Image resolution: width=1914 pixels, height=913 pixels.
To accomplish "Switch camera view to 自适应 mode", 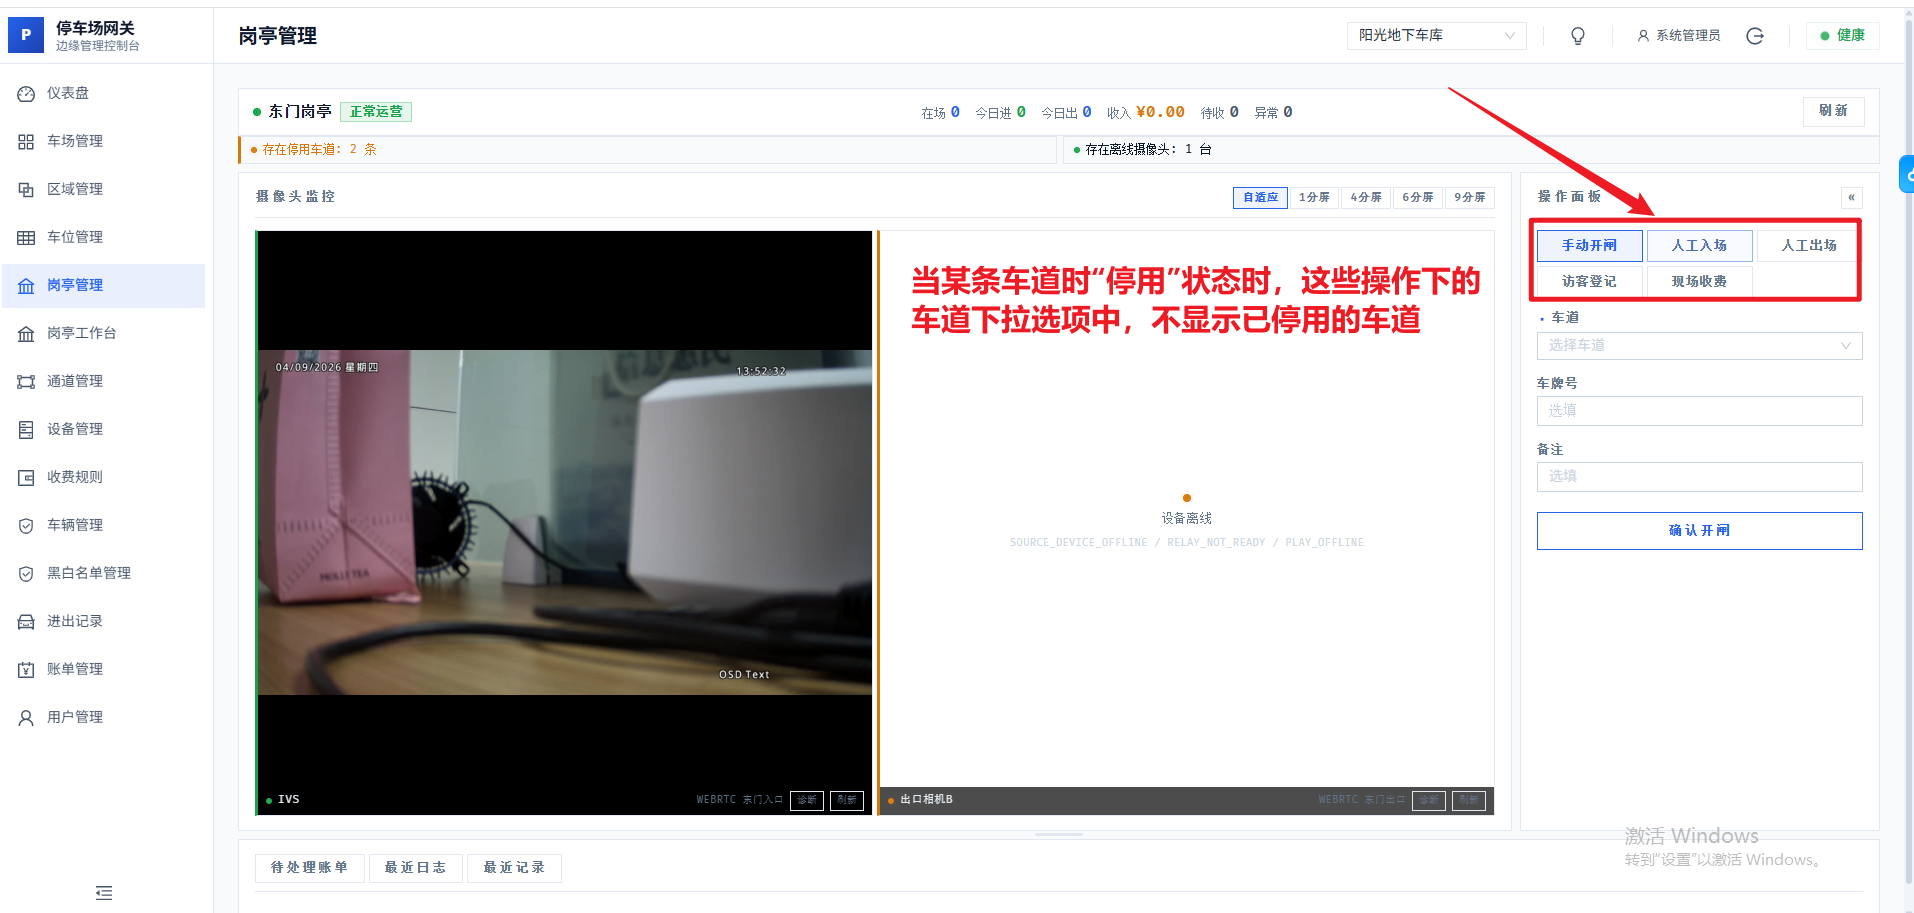I will tap(1259, 197).
